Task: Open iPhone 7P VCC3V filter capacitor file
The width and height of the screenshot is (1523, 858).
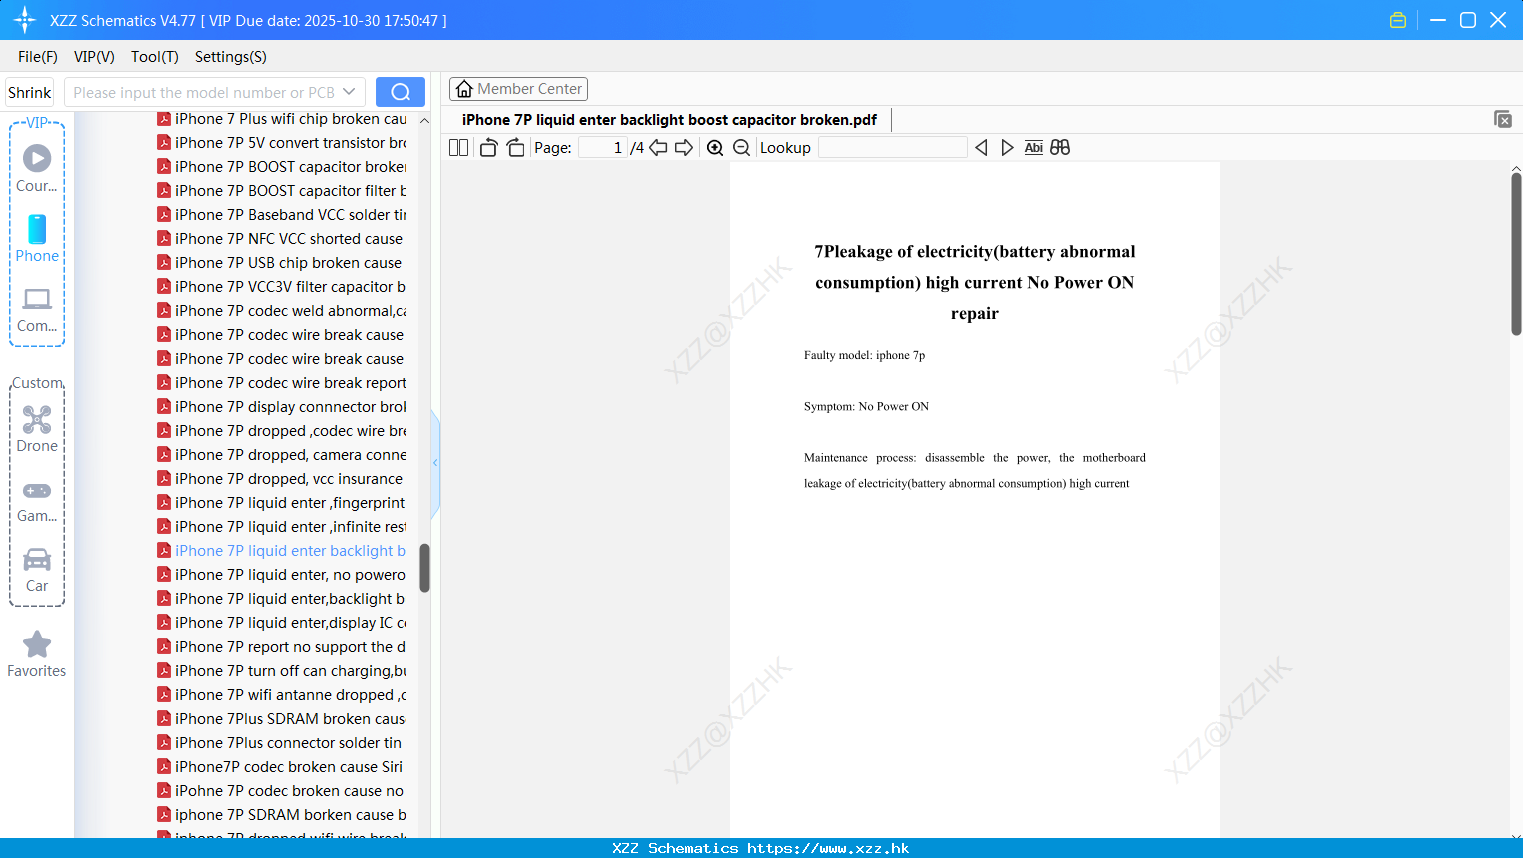Action: 282,287
